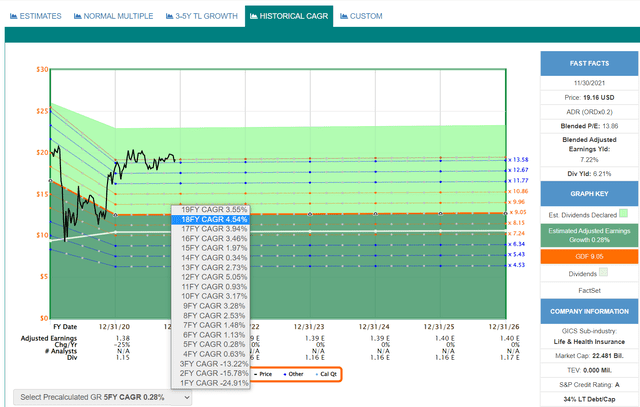
Task: Click the 12/31/24 FY date label
Action: (x=374, y=327)
